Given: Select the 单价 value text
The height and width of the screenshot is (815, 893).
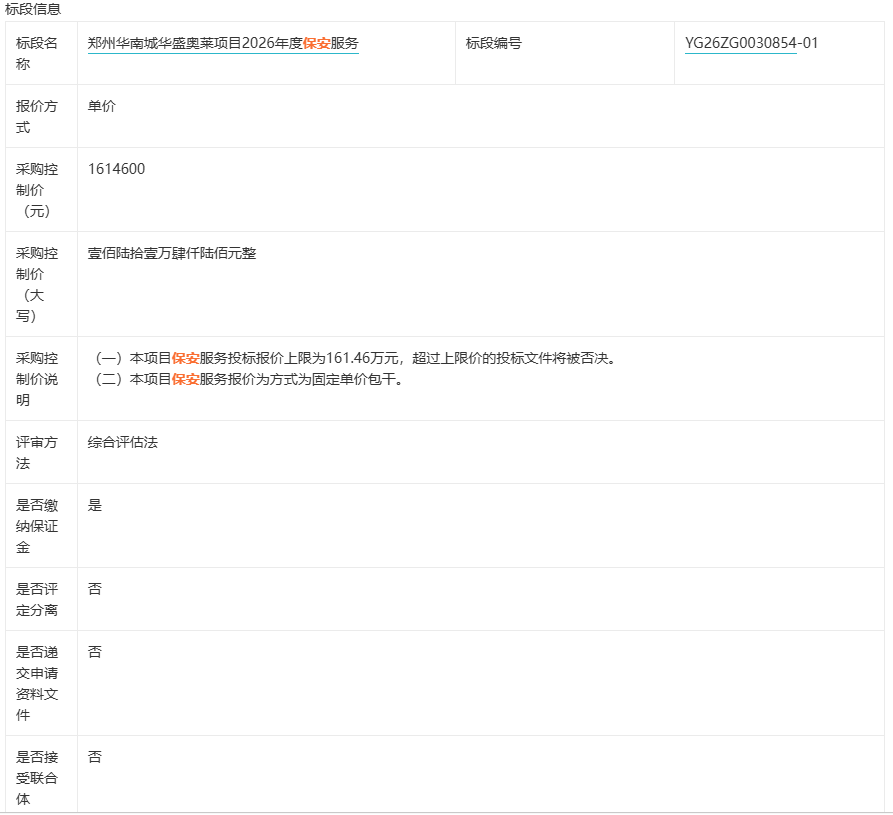Looking at the screenshot, I should tap(102, 106).
